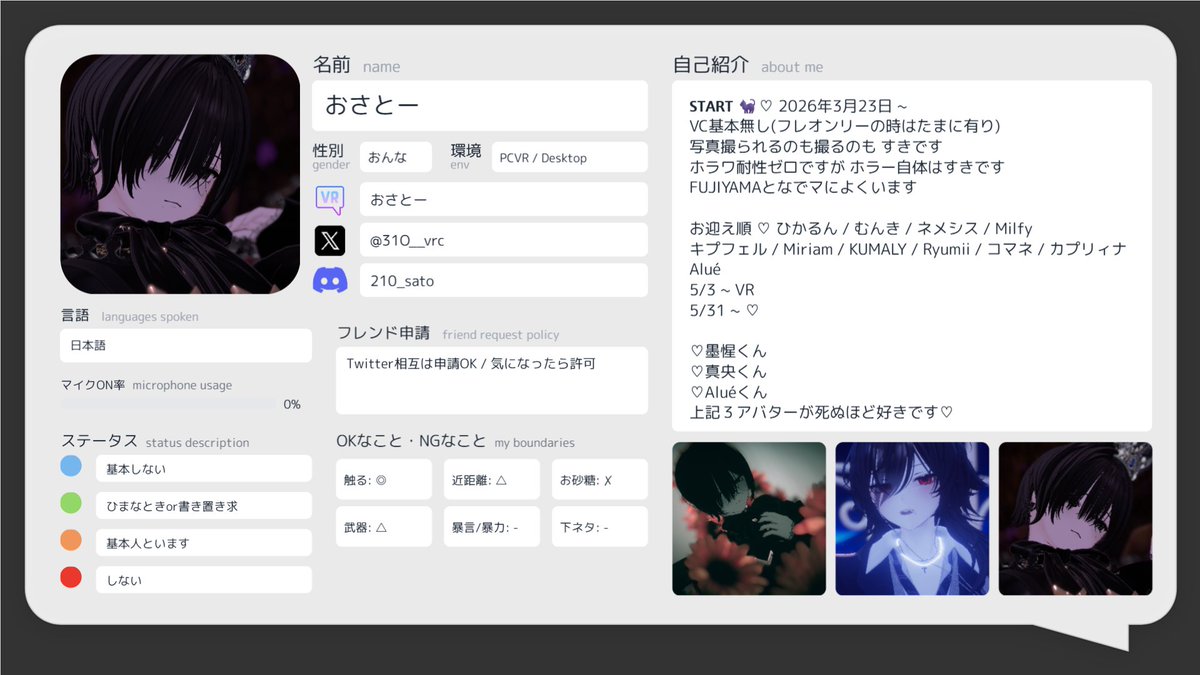The image size is (1200, 675).
Task: Open the sunflower avatar thumbnail
Action: pos(749,519)
